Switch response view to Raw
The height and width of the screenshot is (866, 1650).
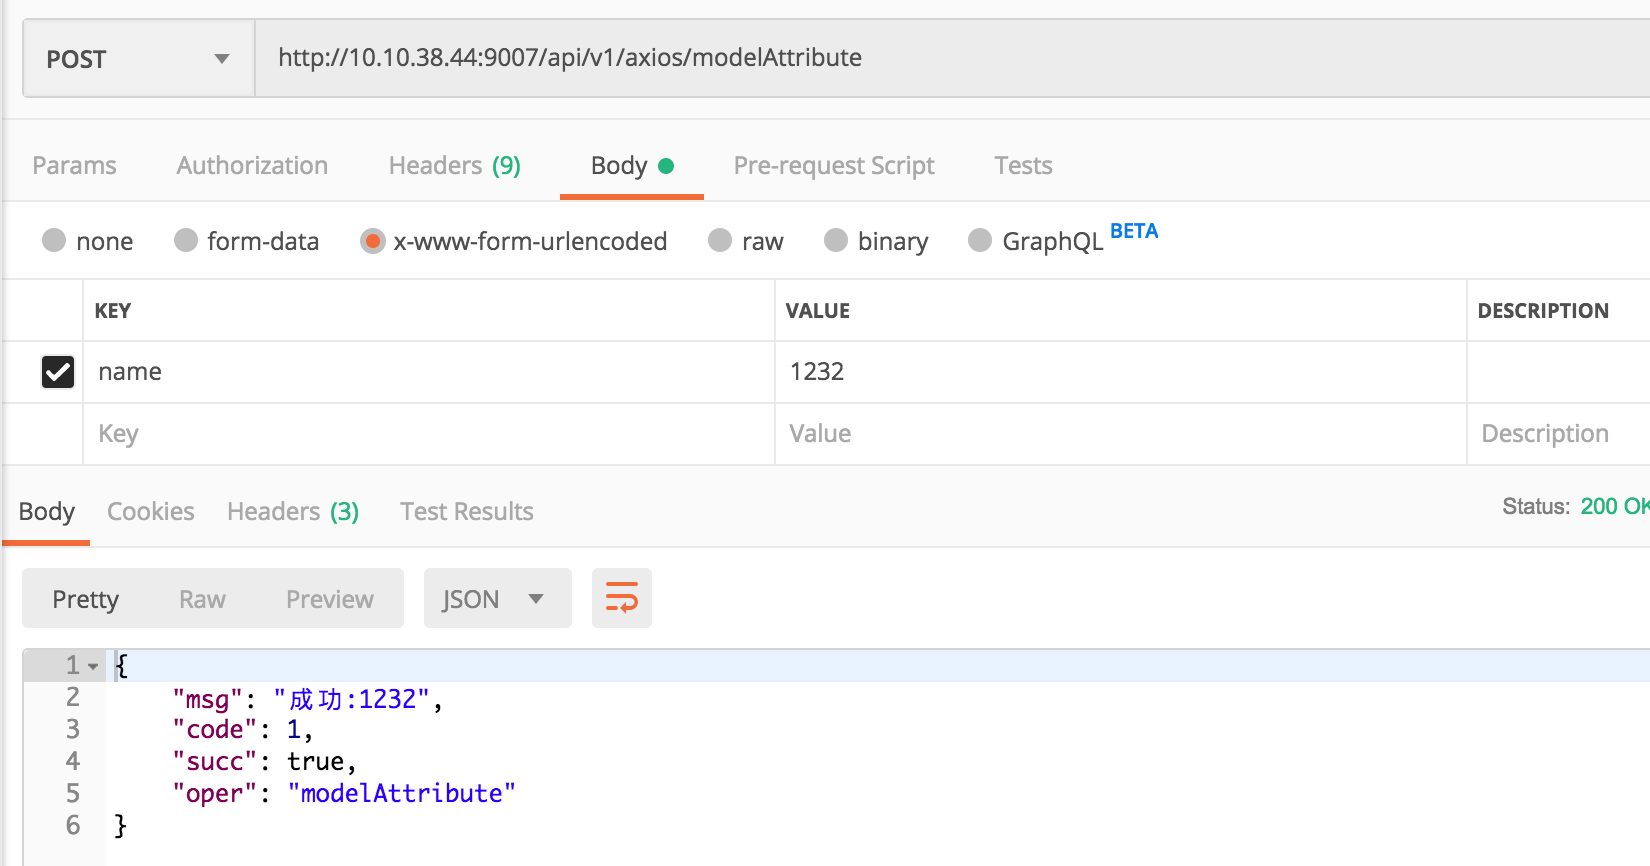point(202,599)
